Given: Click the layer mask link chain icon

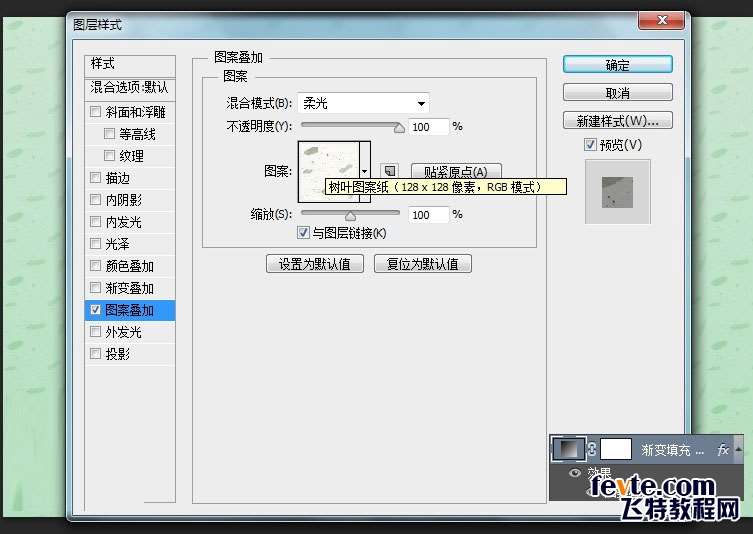Looking at the screenshot, I should [592, 449].
